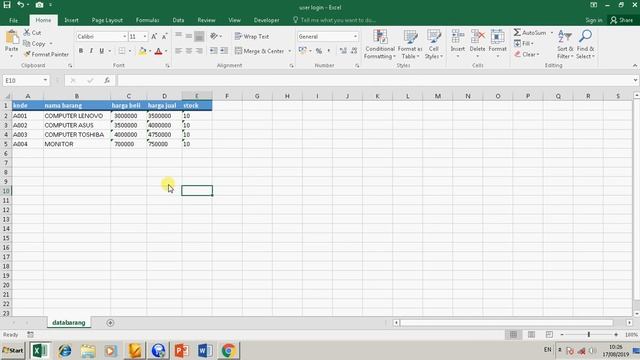
Task: Open the Format cells menu icon
Action: pos(498,37)
